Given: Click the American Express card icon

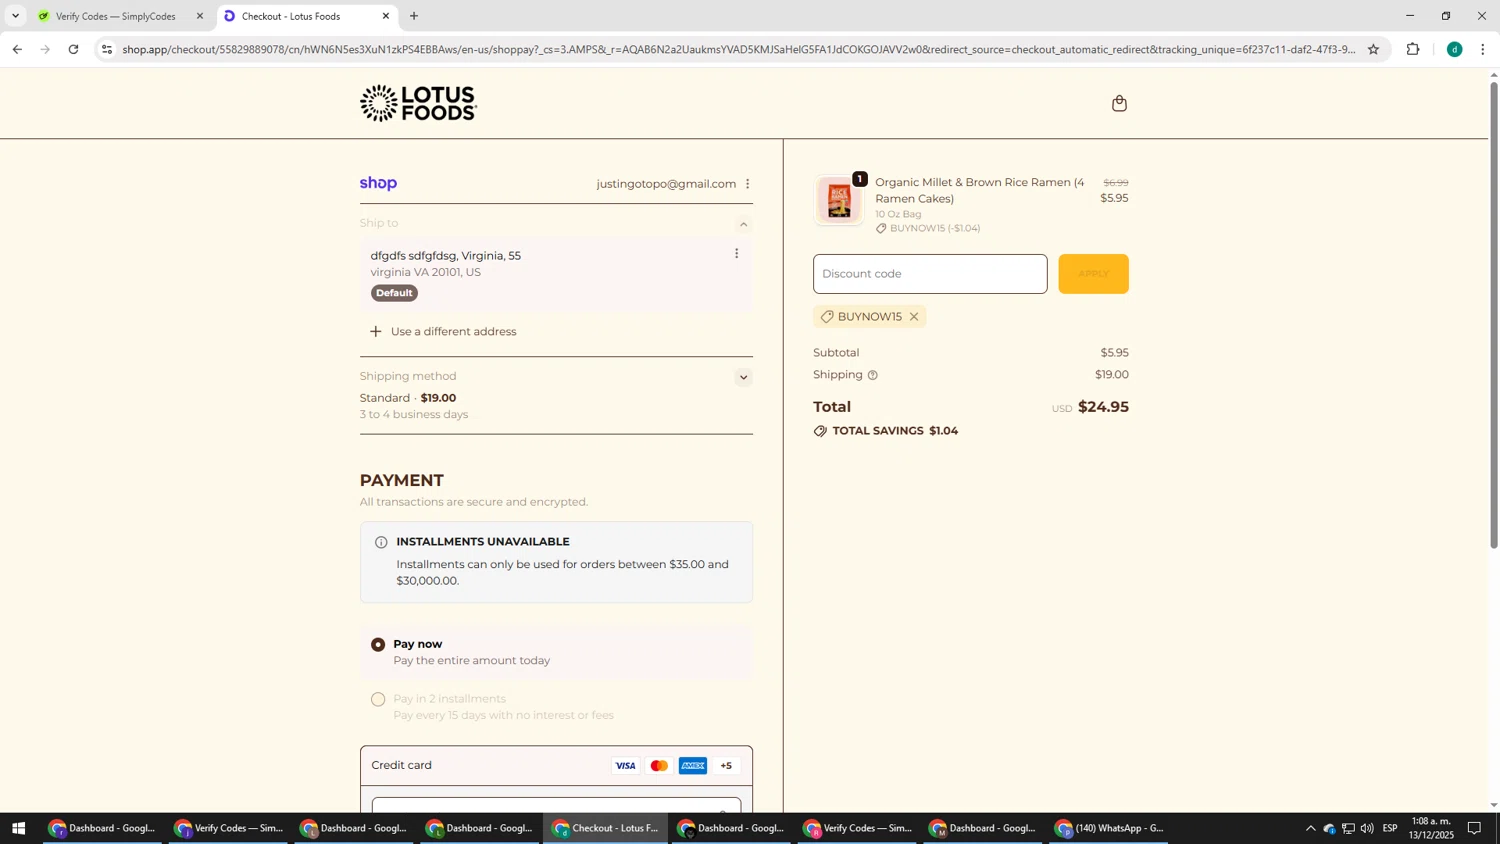Looking at the screenshot, I should [693, 766].
